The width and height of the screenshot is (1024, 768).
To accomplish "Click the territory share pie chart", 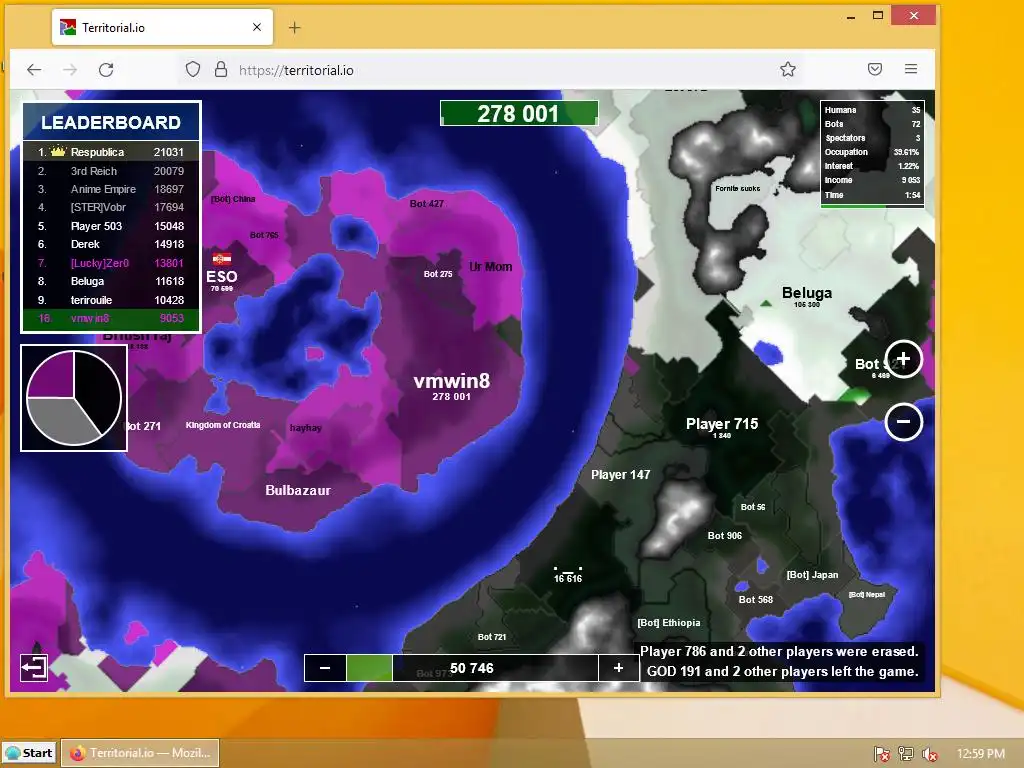I will pos(74,398).
